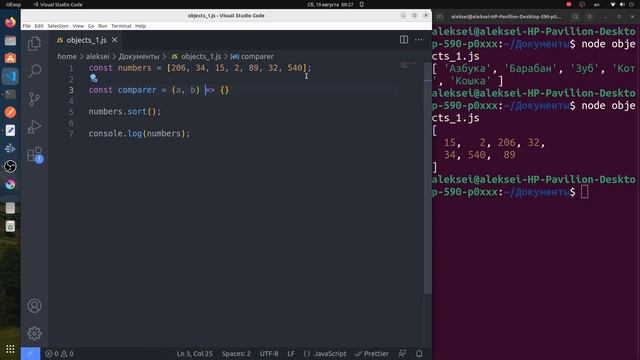Click the comparer symbol breadcrumb
The height and width of the screenshot is (360, 640).
pyautogui.click(x=252, y=56)
